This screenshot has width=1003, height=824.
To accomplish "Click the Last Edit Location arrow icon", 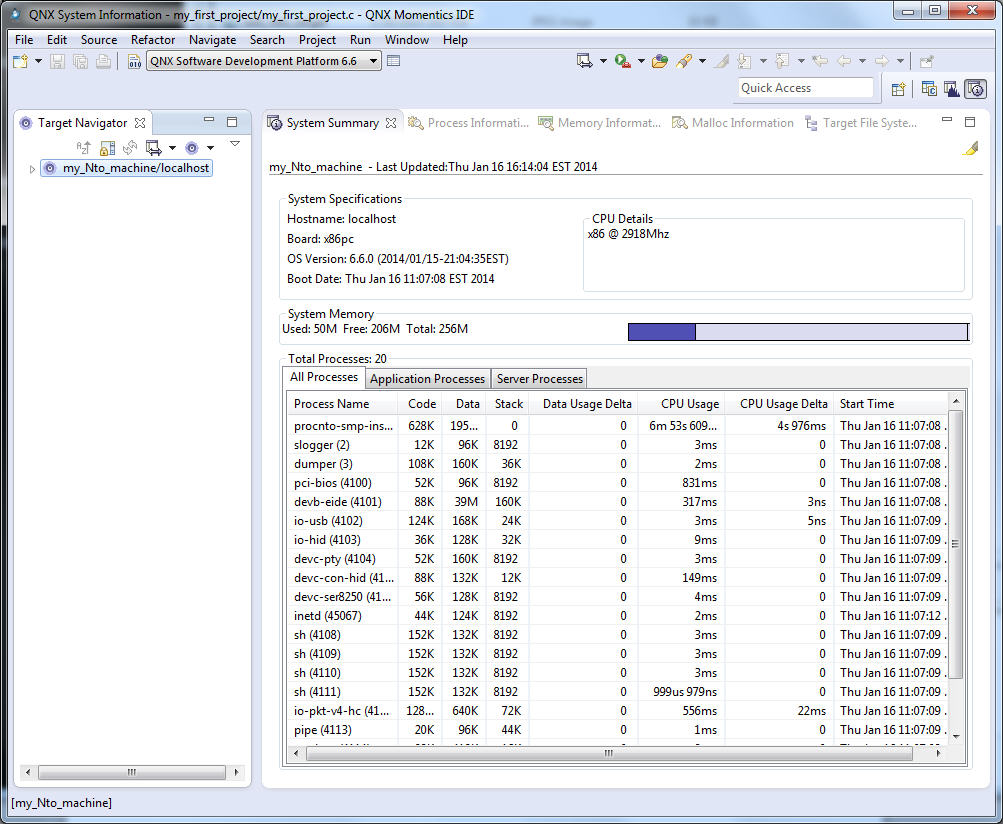I will (x=819, y=61).
